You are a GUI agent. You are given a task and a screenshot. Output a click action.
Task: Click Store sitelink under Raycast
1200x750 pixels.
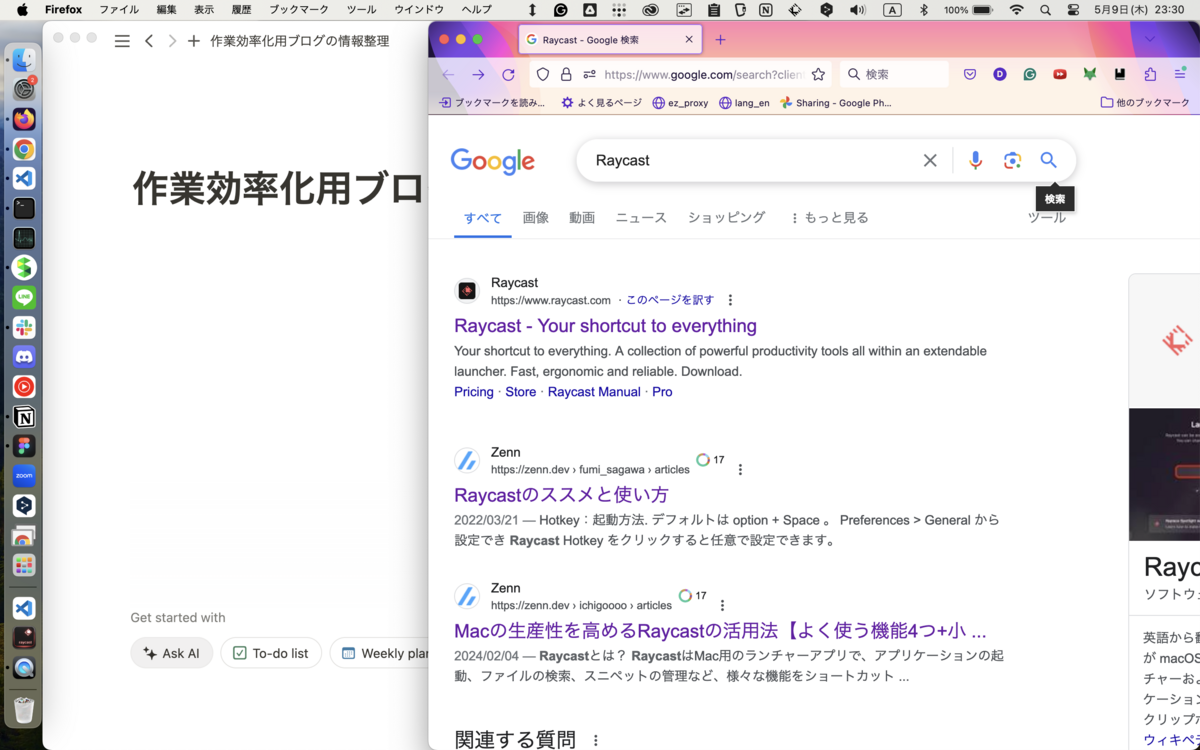[x=520, y=392]
